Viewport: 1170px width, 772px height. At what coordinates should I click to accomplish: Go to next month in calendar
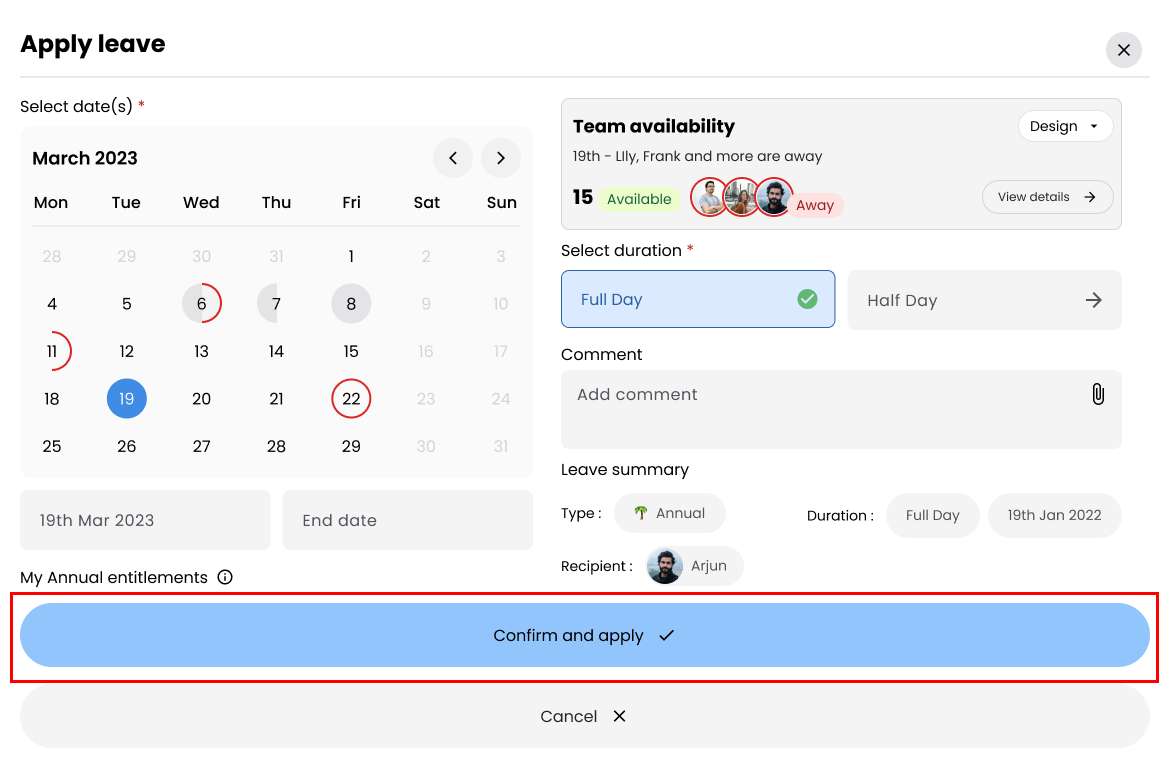(501, 158)
